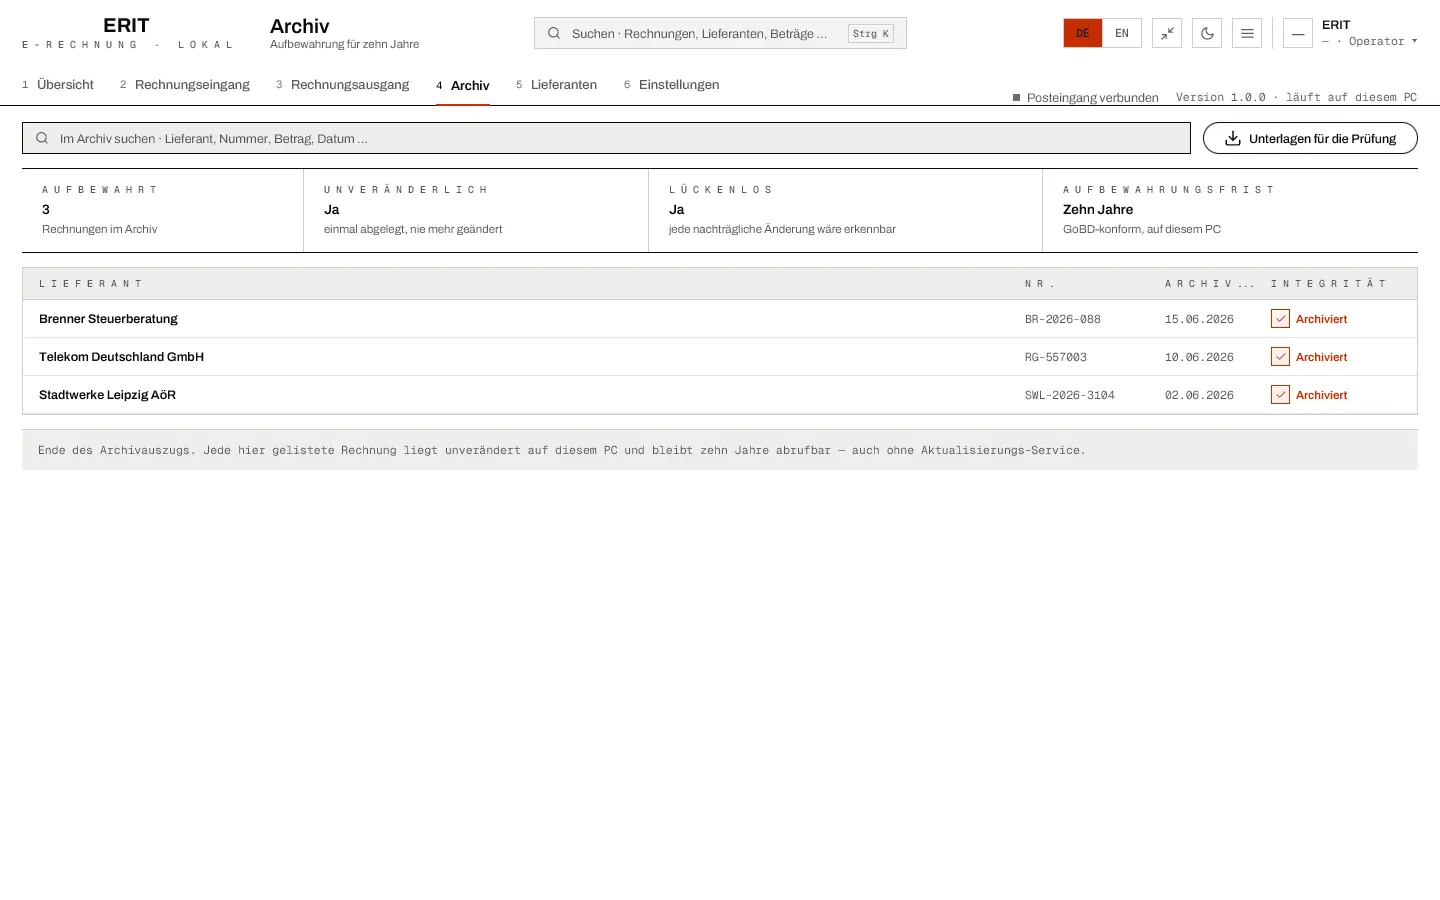Sort by the Lieferant column header

click(91, 284)
